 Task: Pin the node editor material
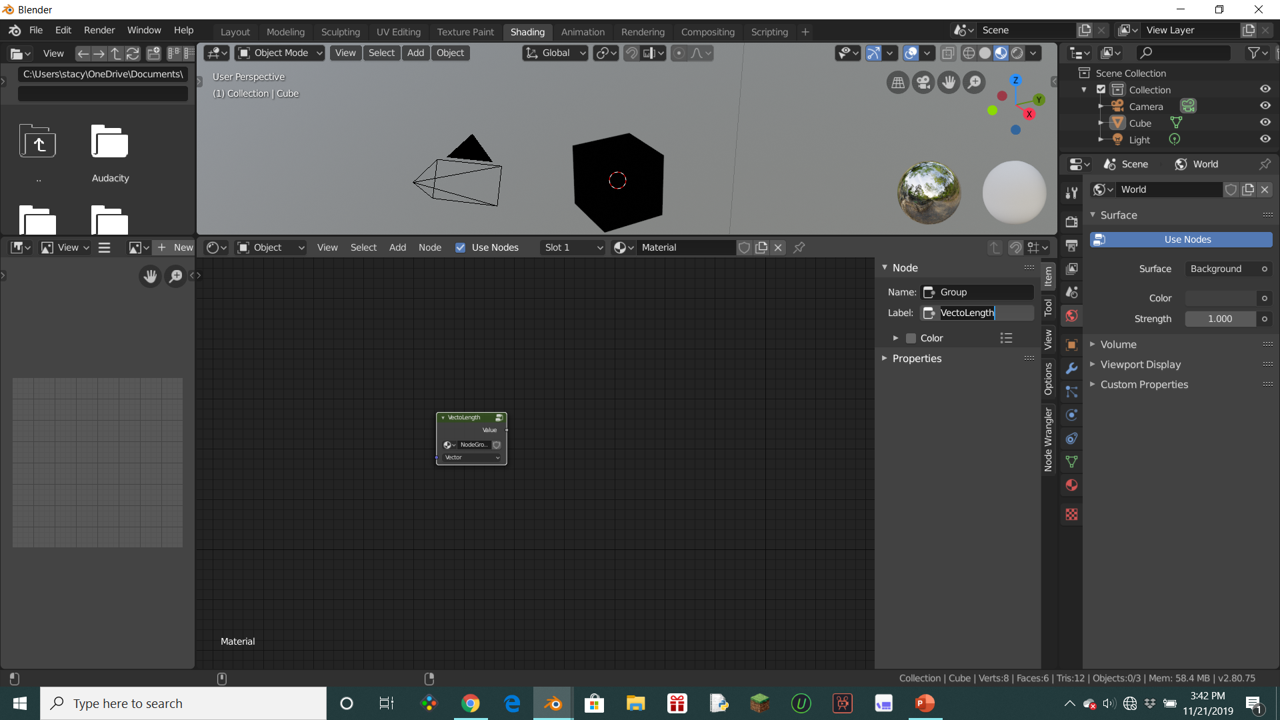click(799, 247)
